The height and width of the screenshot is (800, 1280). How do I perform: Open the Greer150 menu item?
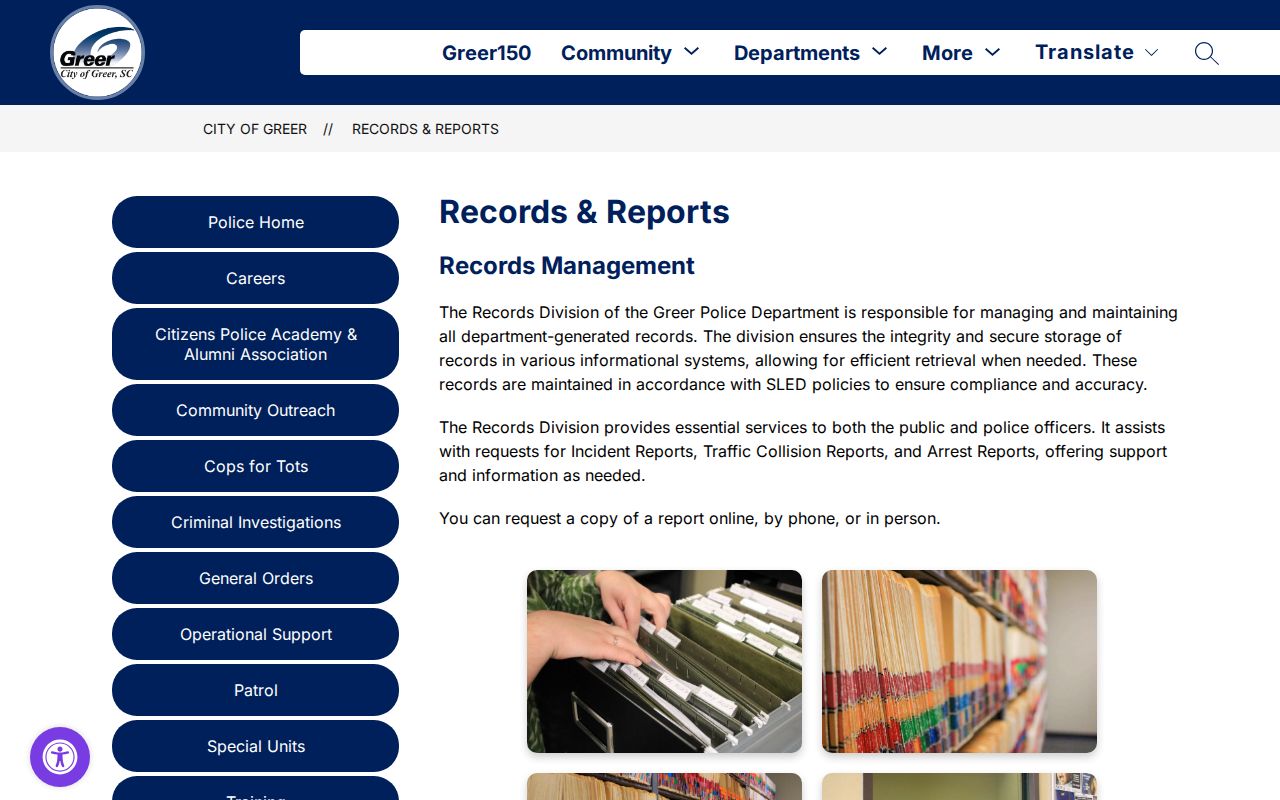tap(487, 53)
